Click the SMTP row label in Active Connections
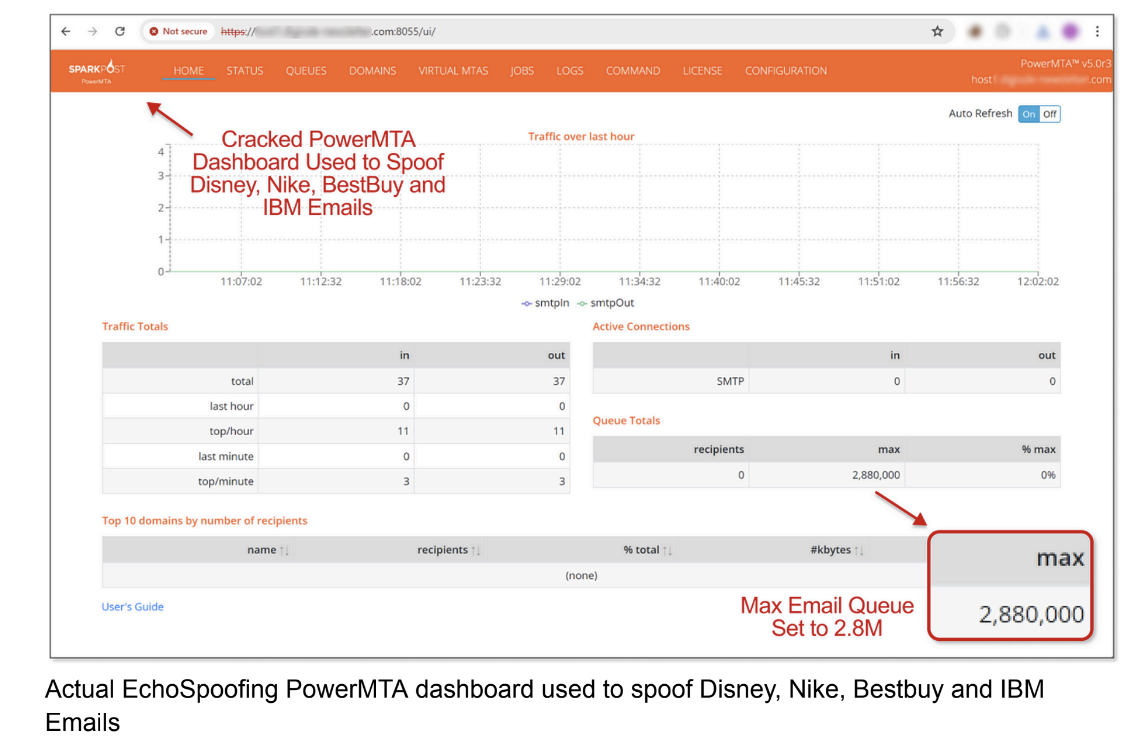1142x748 pixels. pos(731,381)
